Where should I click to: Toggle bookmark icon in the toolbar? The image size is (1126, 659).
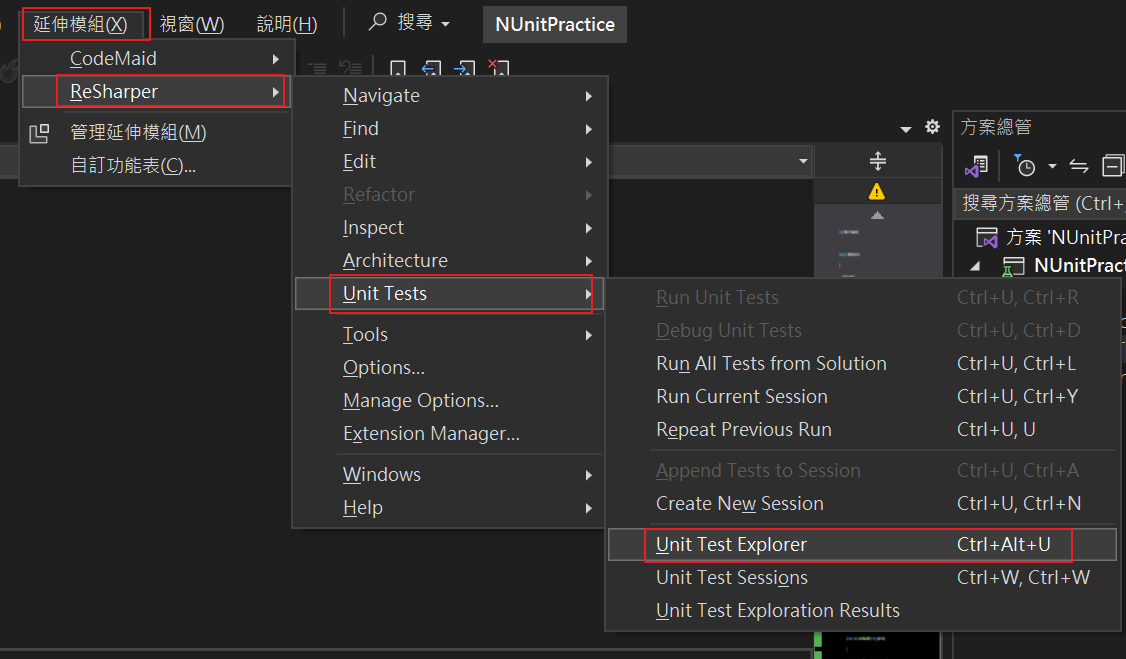398,69
